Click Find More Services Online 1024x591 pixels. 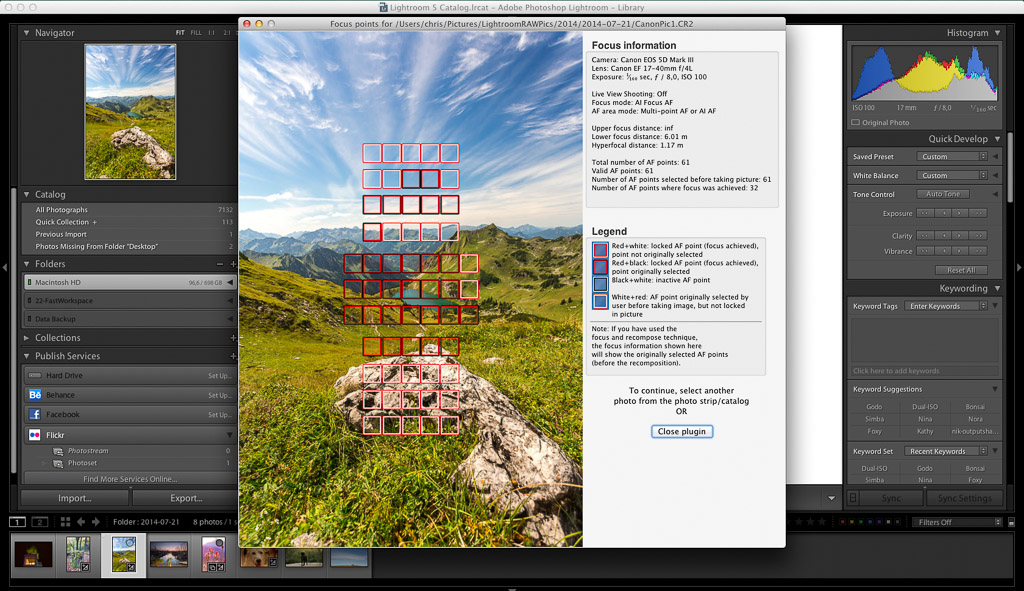(130, 479)
